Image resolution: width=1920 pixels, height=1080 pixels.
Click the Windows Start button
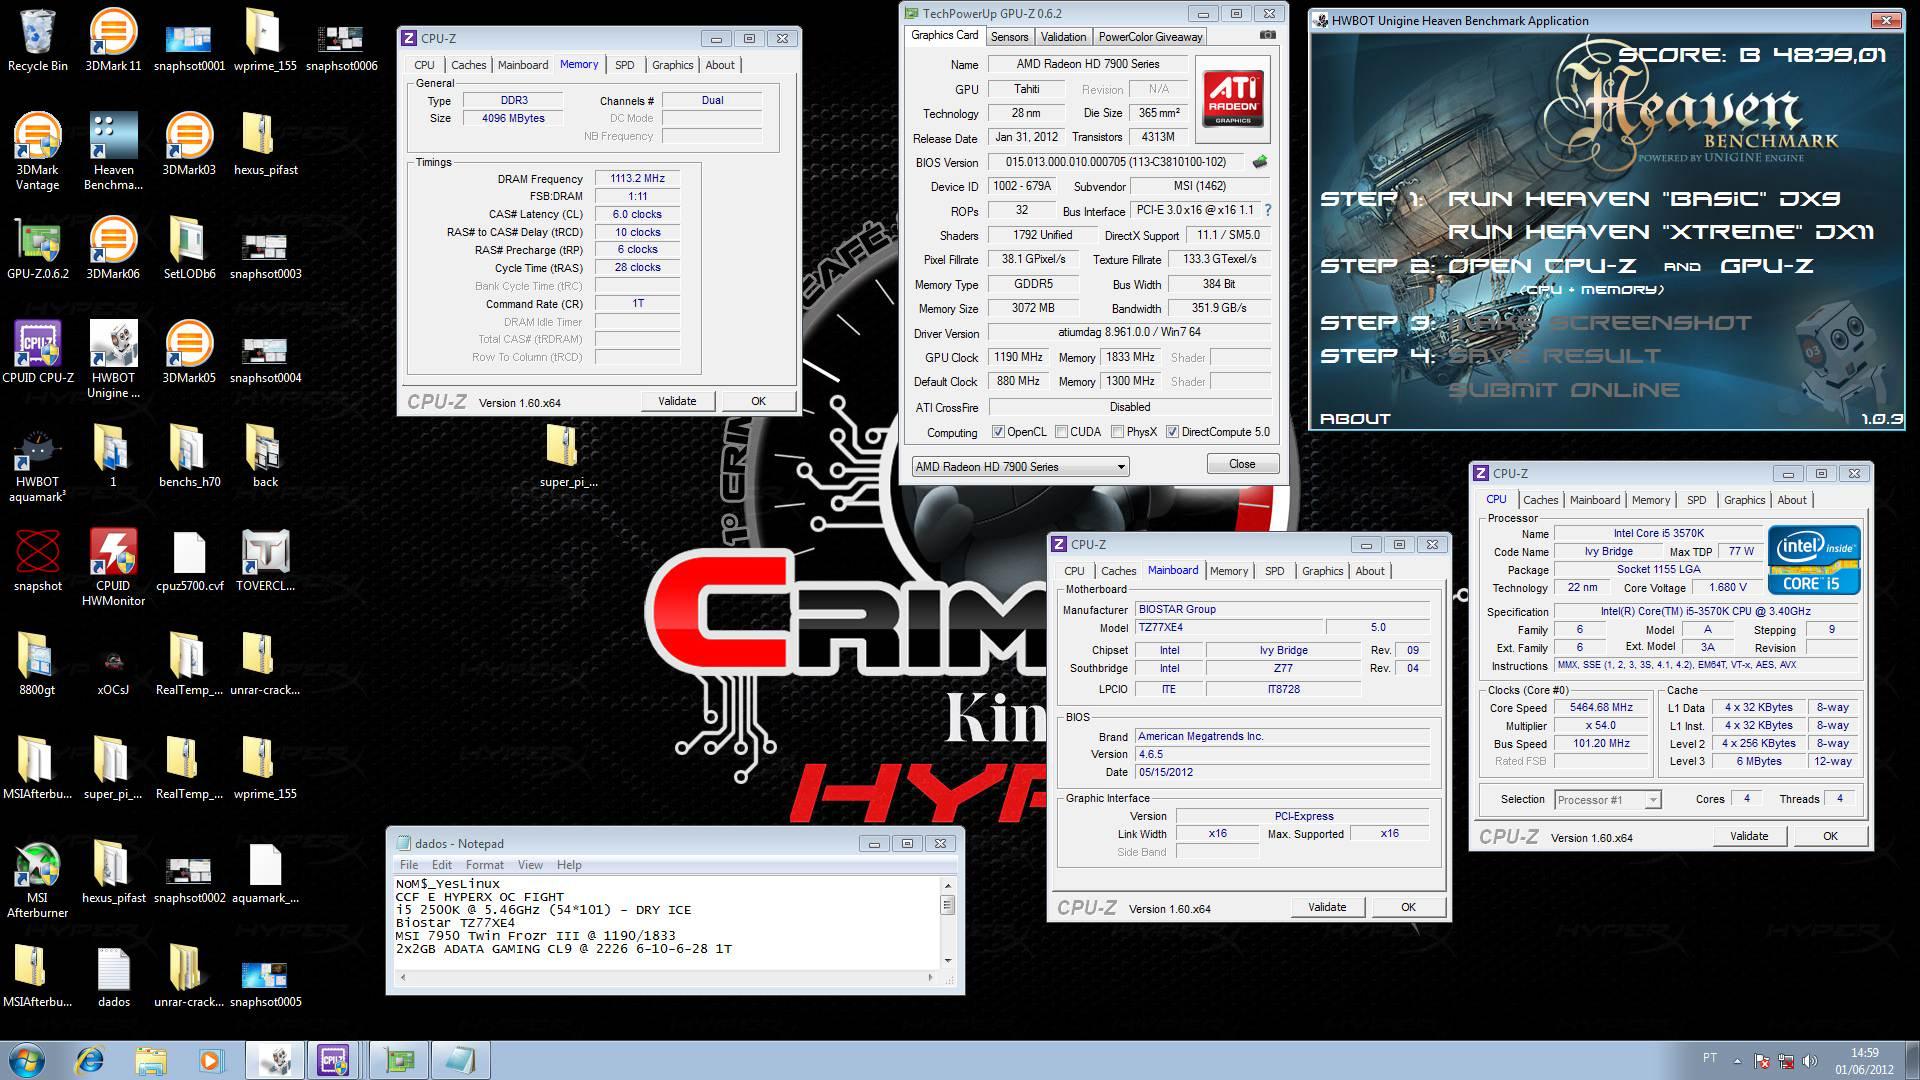[26, 1060]
